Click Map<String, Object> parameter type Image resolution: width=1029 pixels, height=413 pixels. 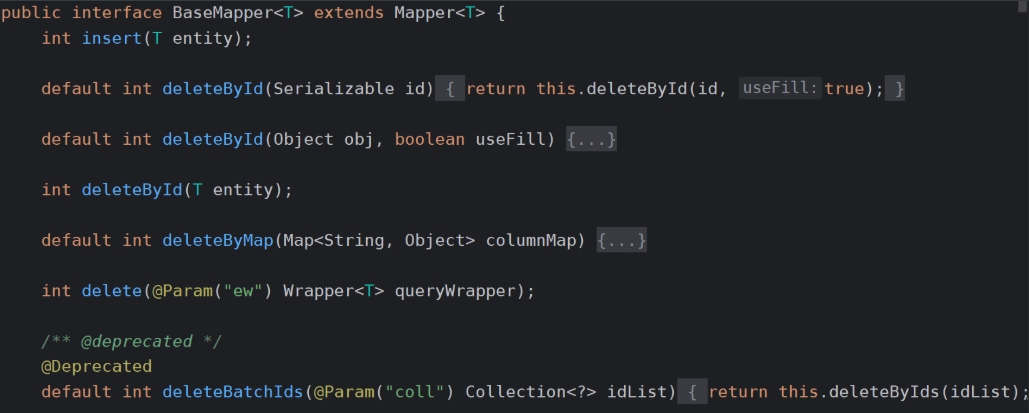pos(379,240)
